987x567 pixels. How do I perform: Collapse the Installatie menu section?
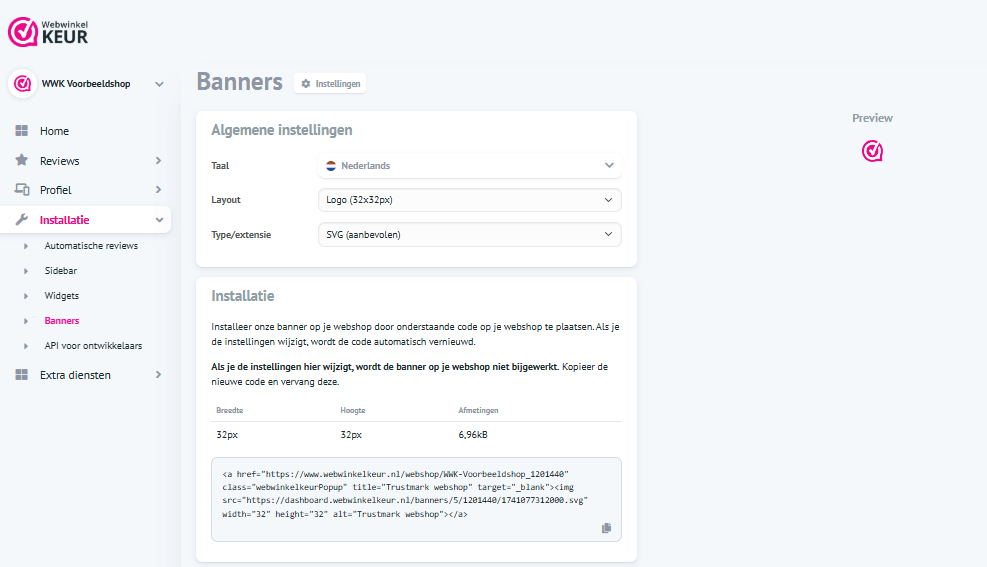158,220
